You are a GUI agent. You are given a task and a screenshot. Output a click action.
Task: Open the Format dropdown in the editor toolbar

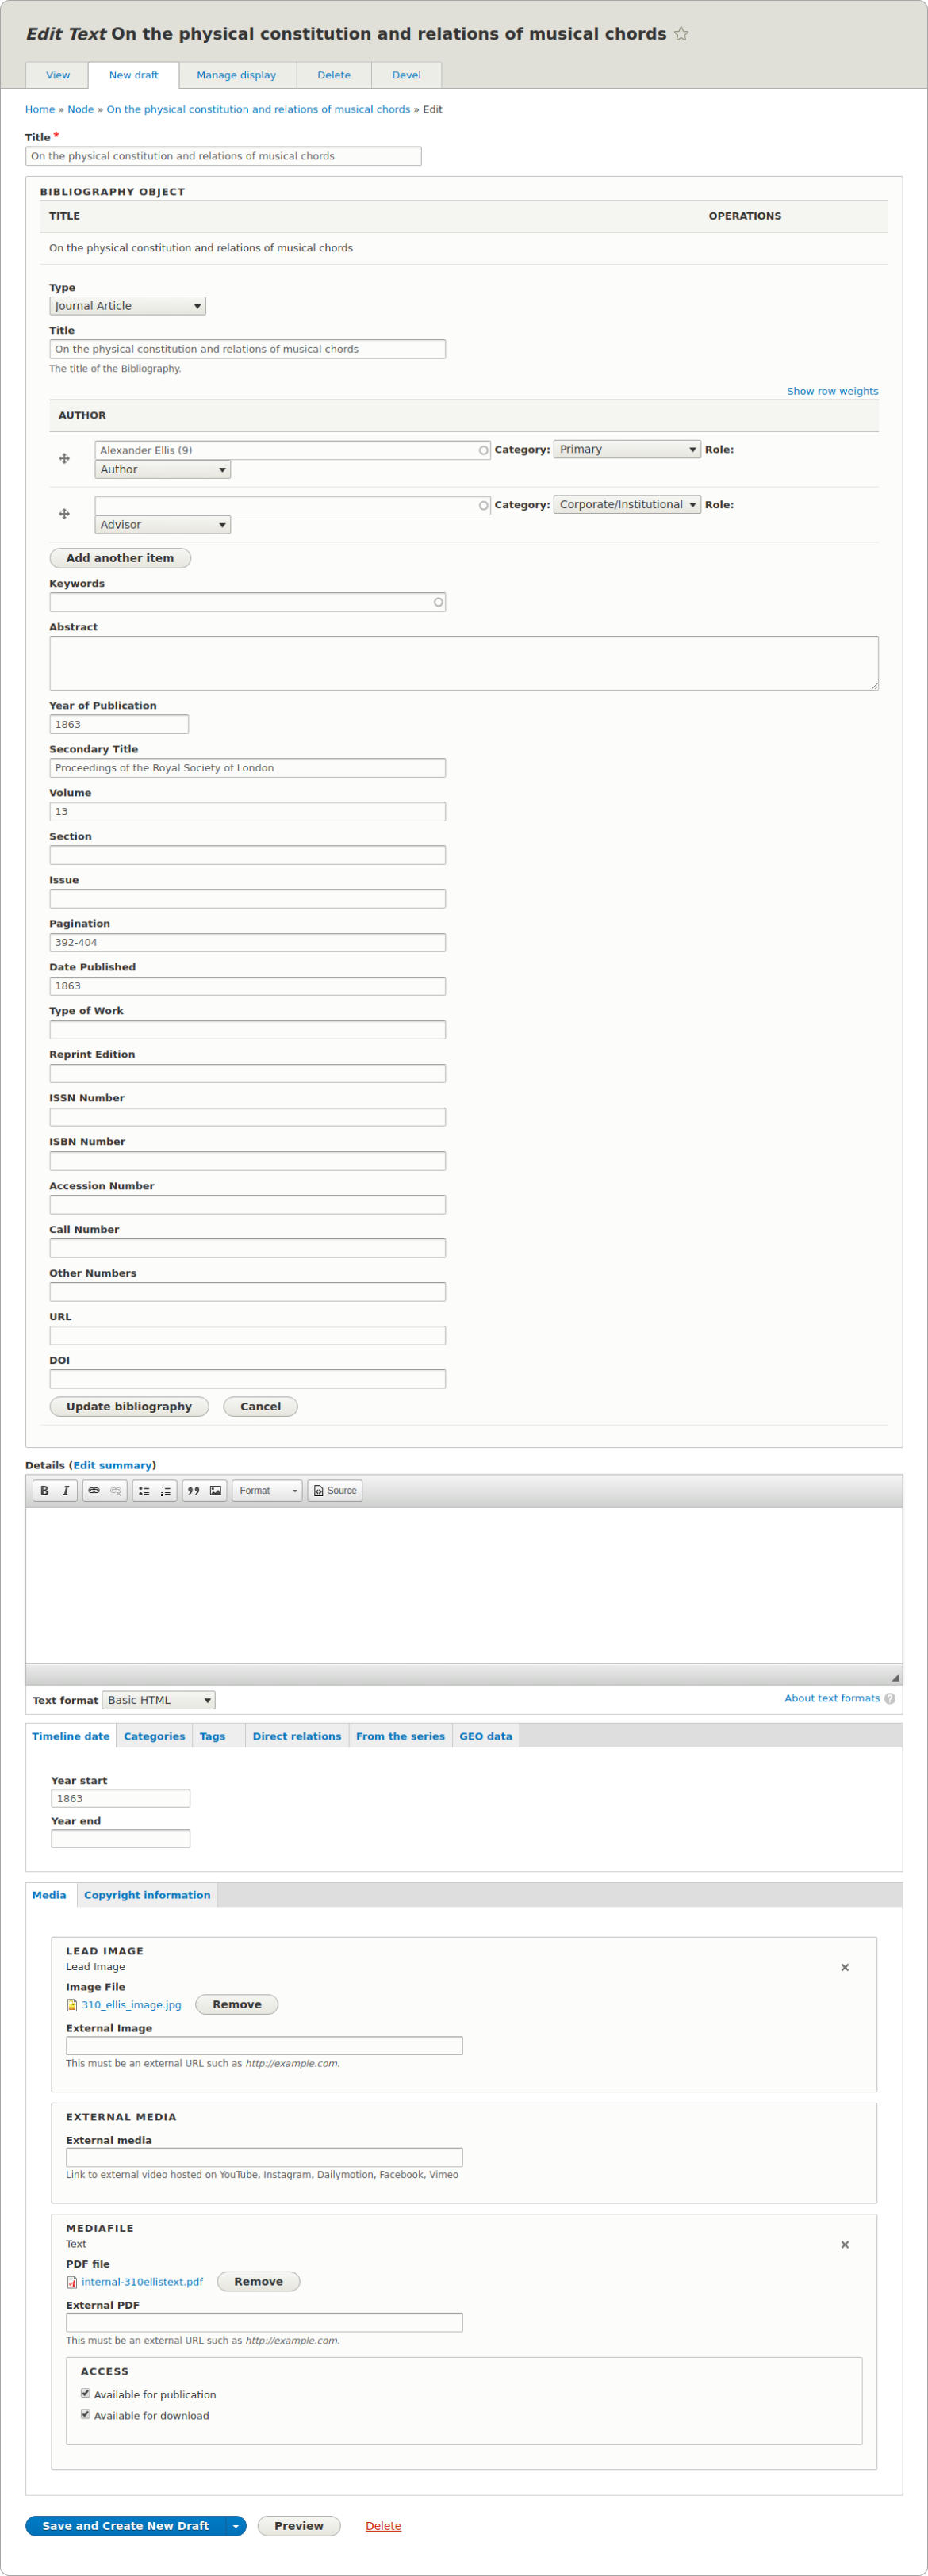pos(267,1490)
